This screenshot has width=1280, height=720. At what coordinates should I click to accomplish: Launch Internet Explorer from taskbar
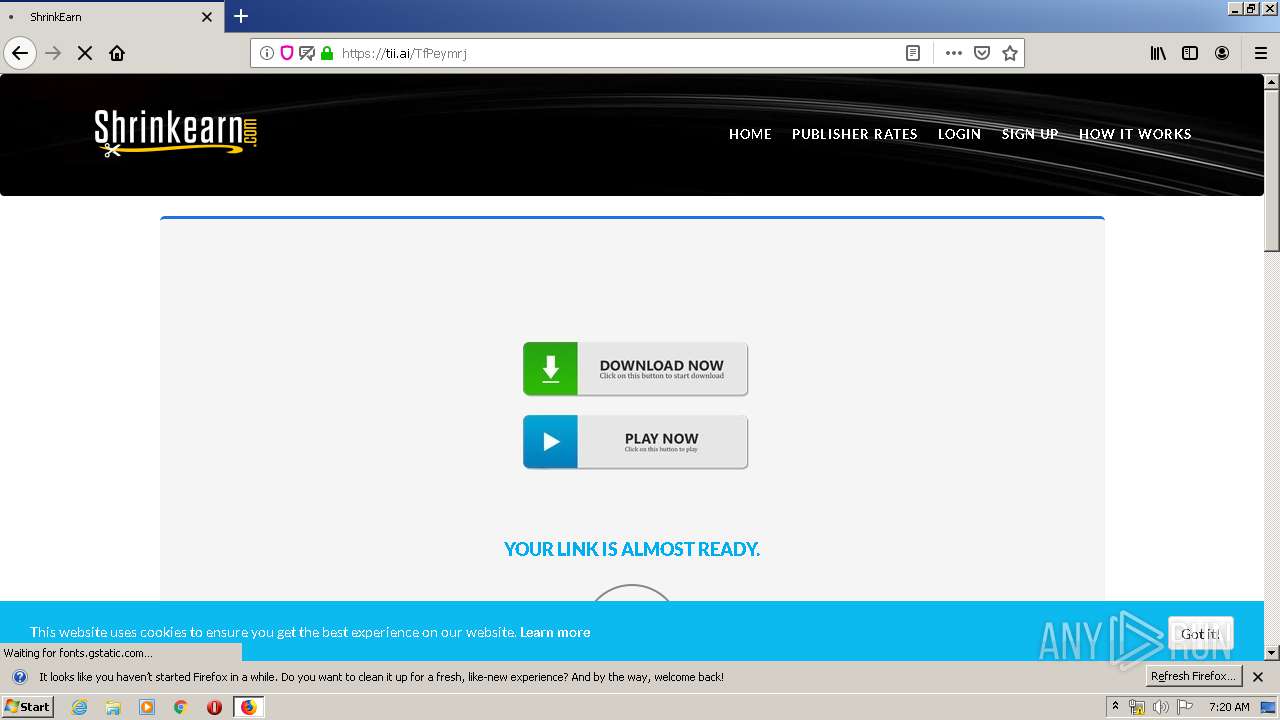tap(79, 707)
